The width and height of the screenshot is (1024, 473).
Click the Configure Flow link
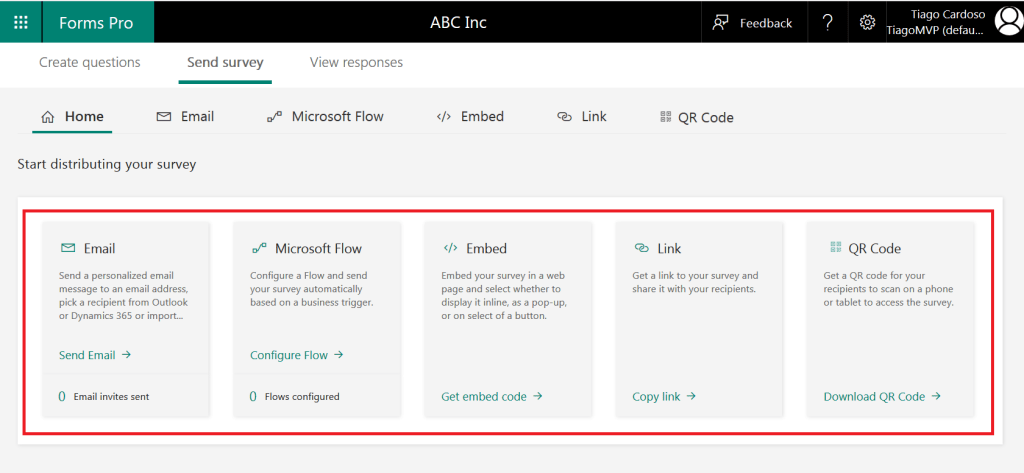pyautogui.click(x=296, y=354)
